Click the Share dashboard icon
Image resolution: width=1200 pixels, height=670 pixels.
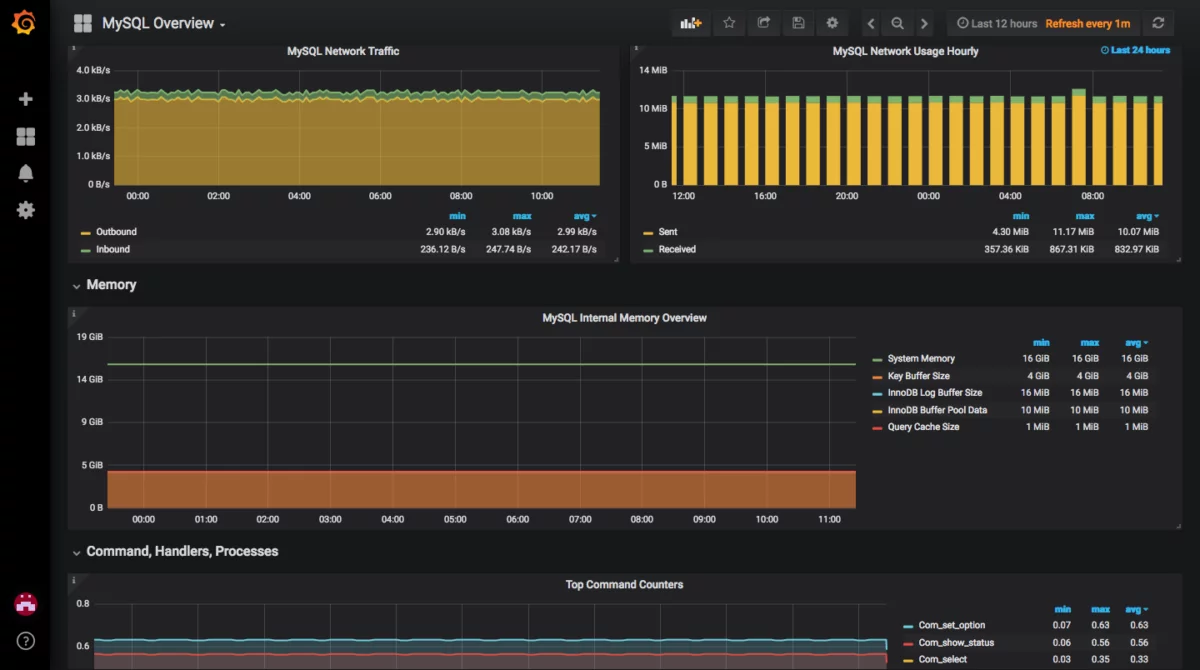coord(763,23)
